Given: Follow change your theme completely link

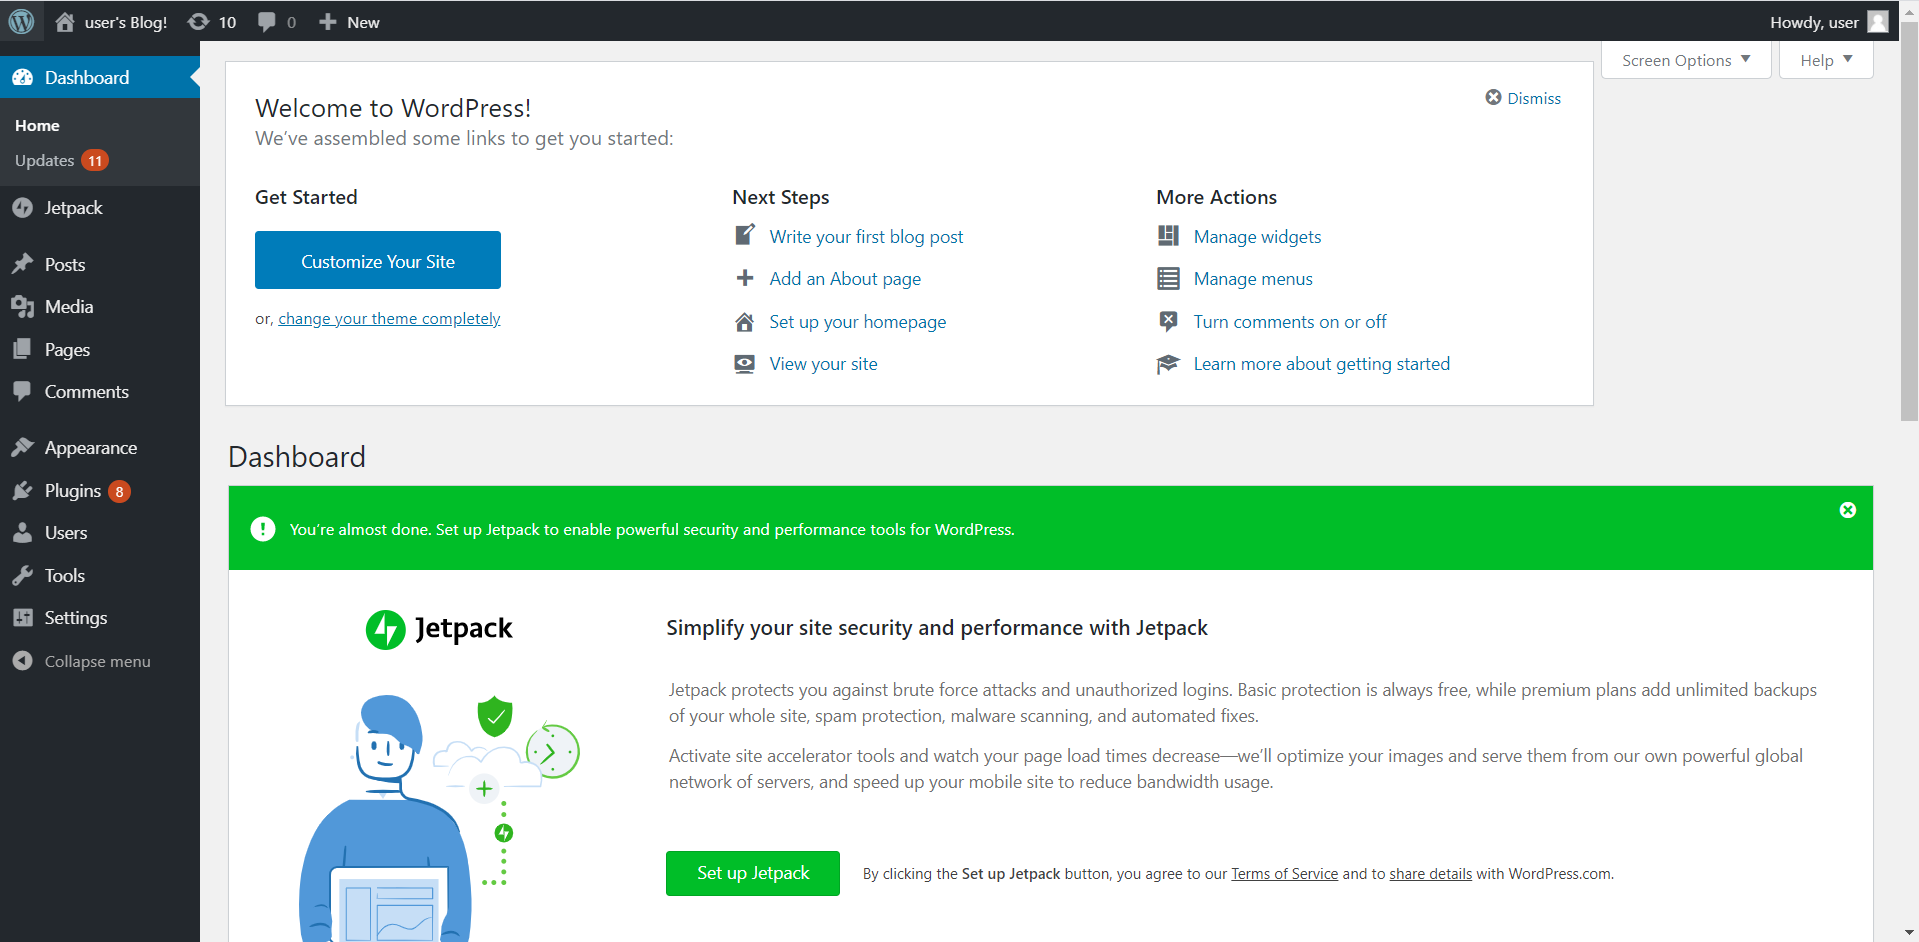Looking at the screenshot, I should 389,318.
